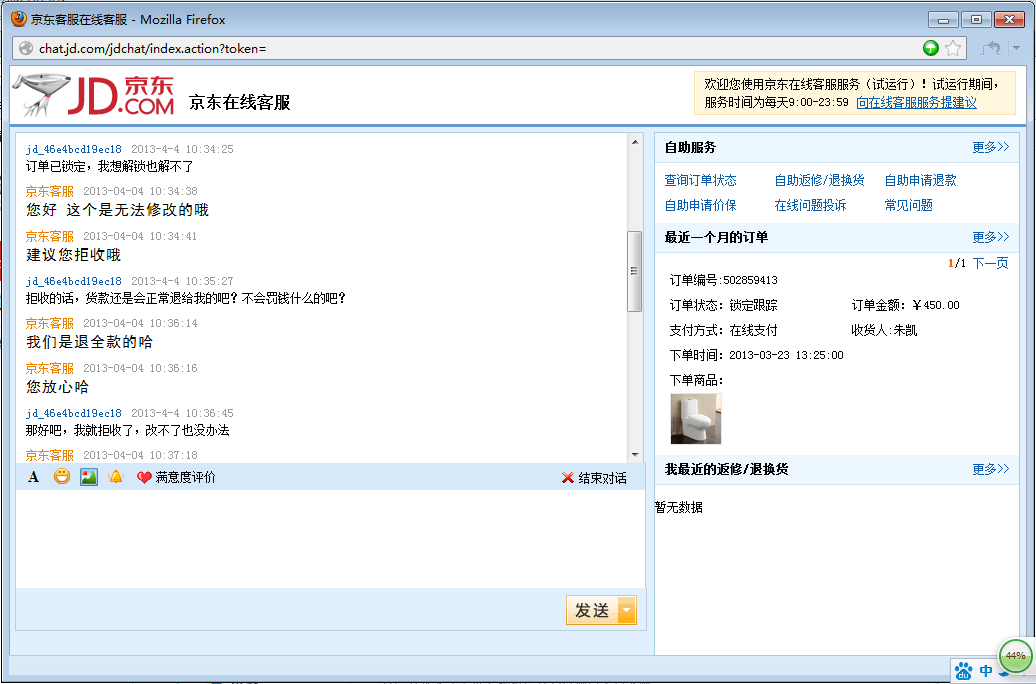The width and height of the screenshot is (1036, 684).
Task: Open the 常见问题 FAQ link
Action: (907, 206)
